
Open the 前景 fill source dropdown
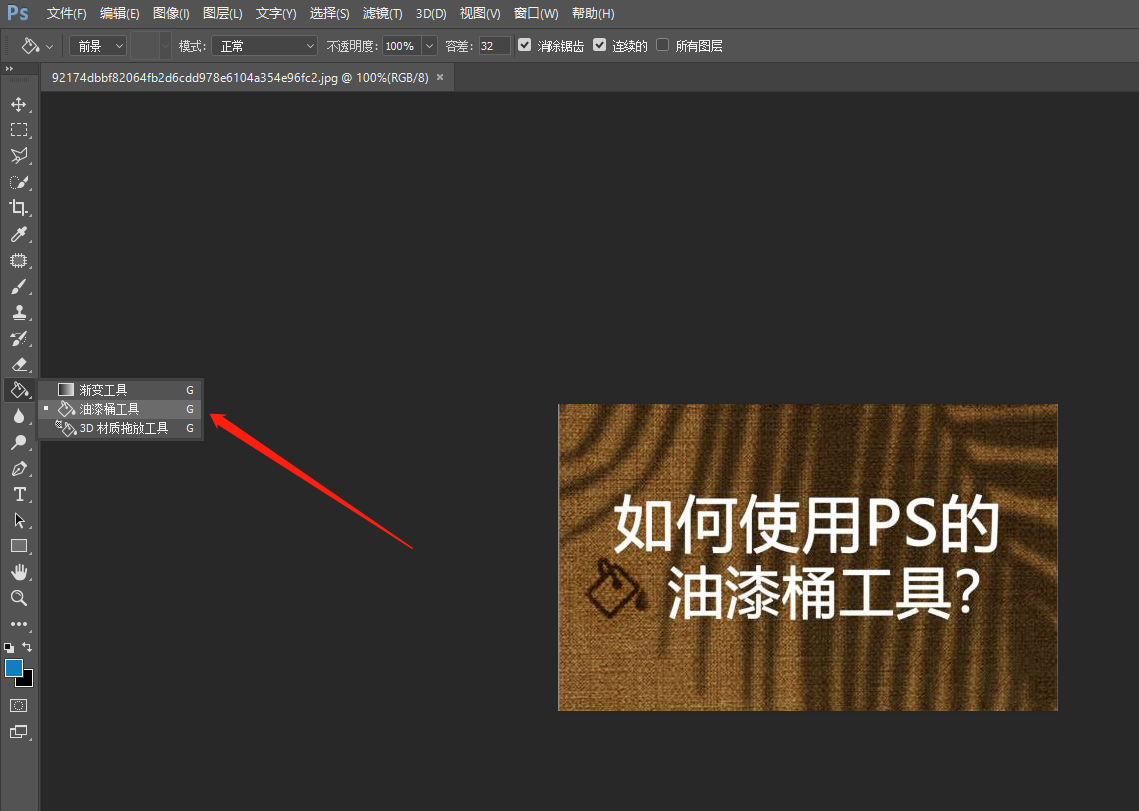[x=97, y=45]
